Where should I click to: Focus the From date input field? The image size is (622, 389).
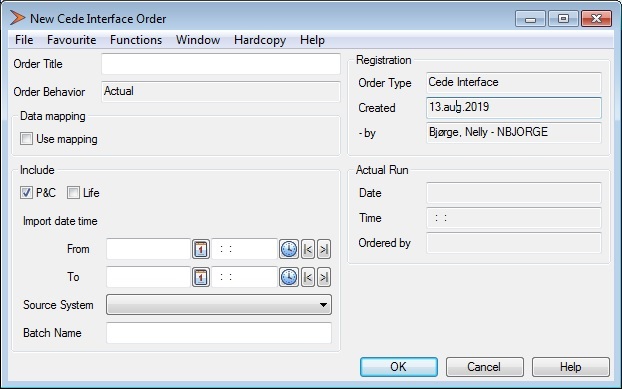pyautogui.click(x=148, y=249)
